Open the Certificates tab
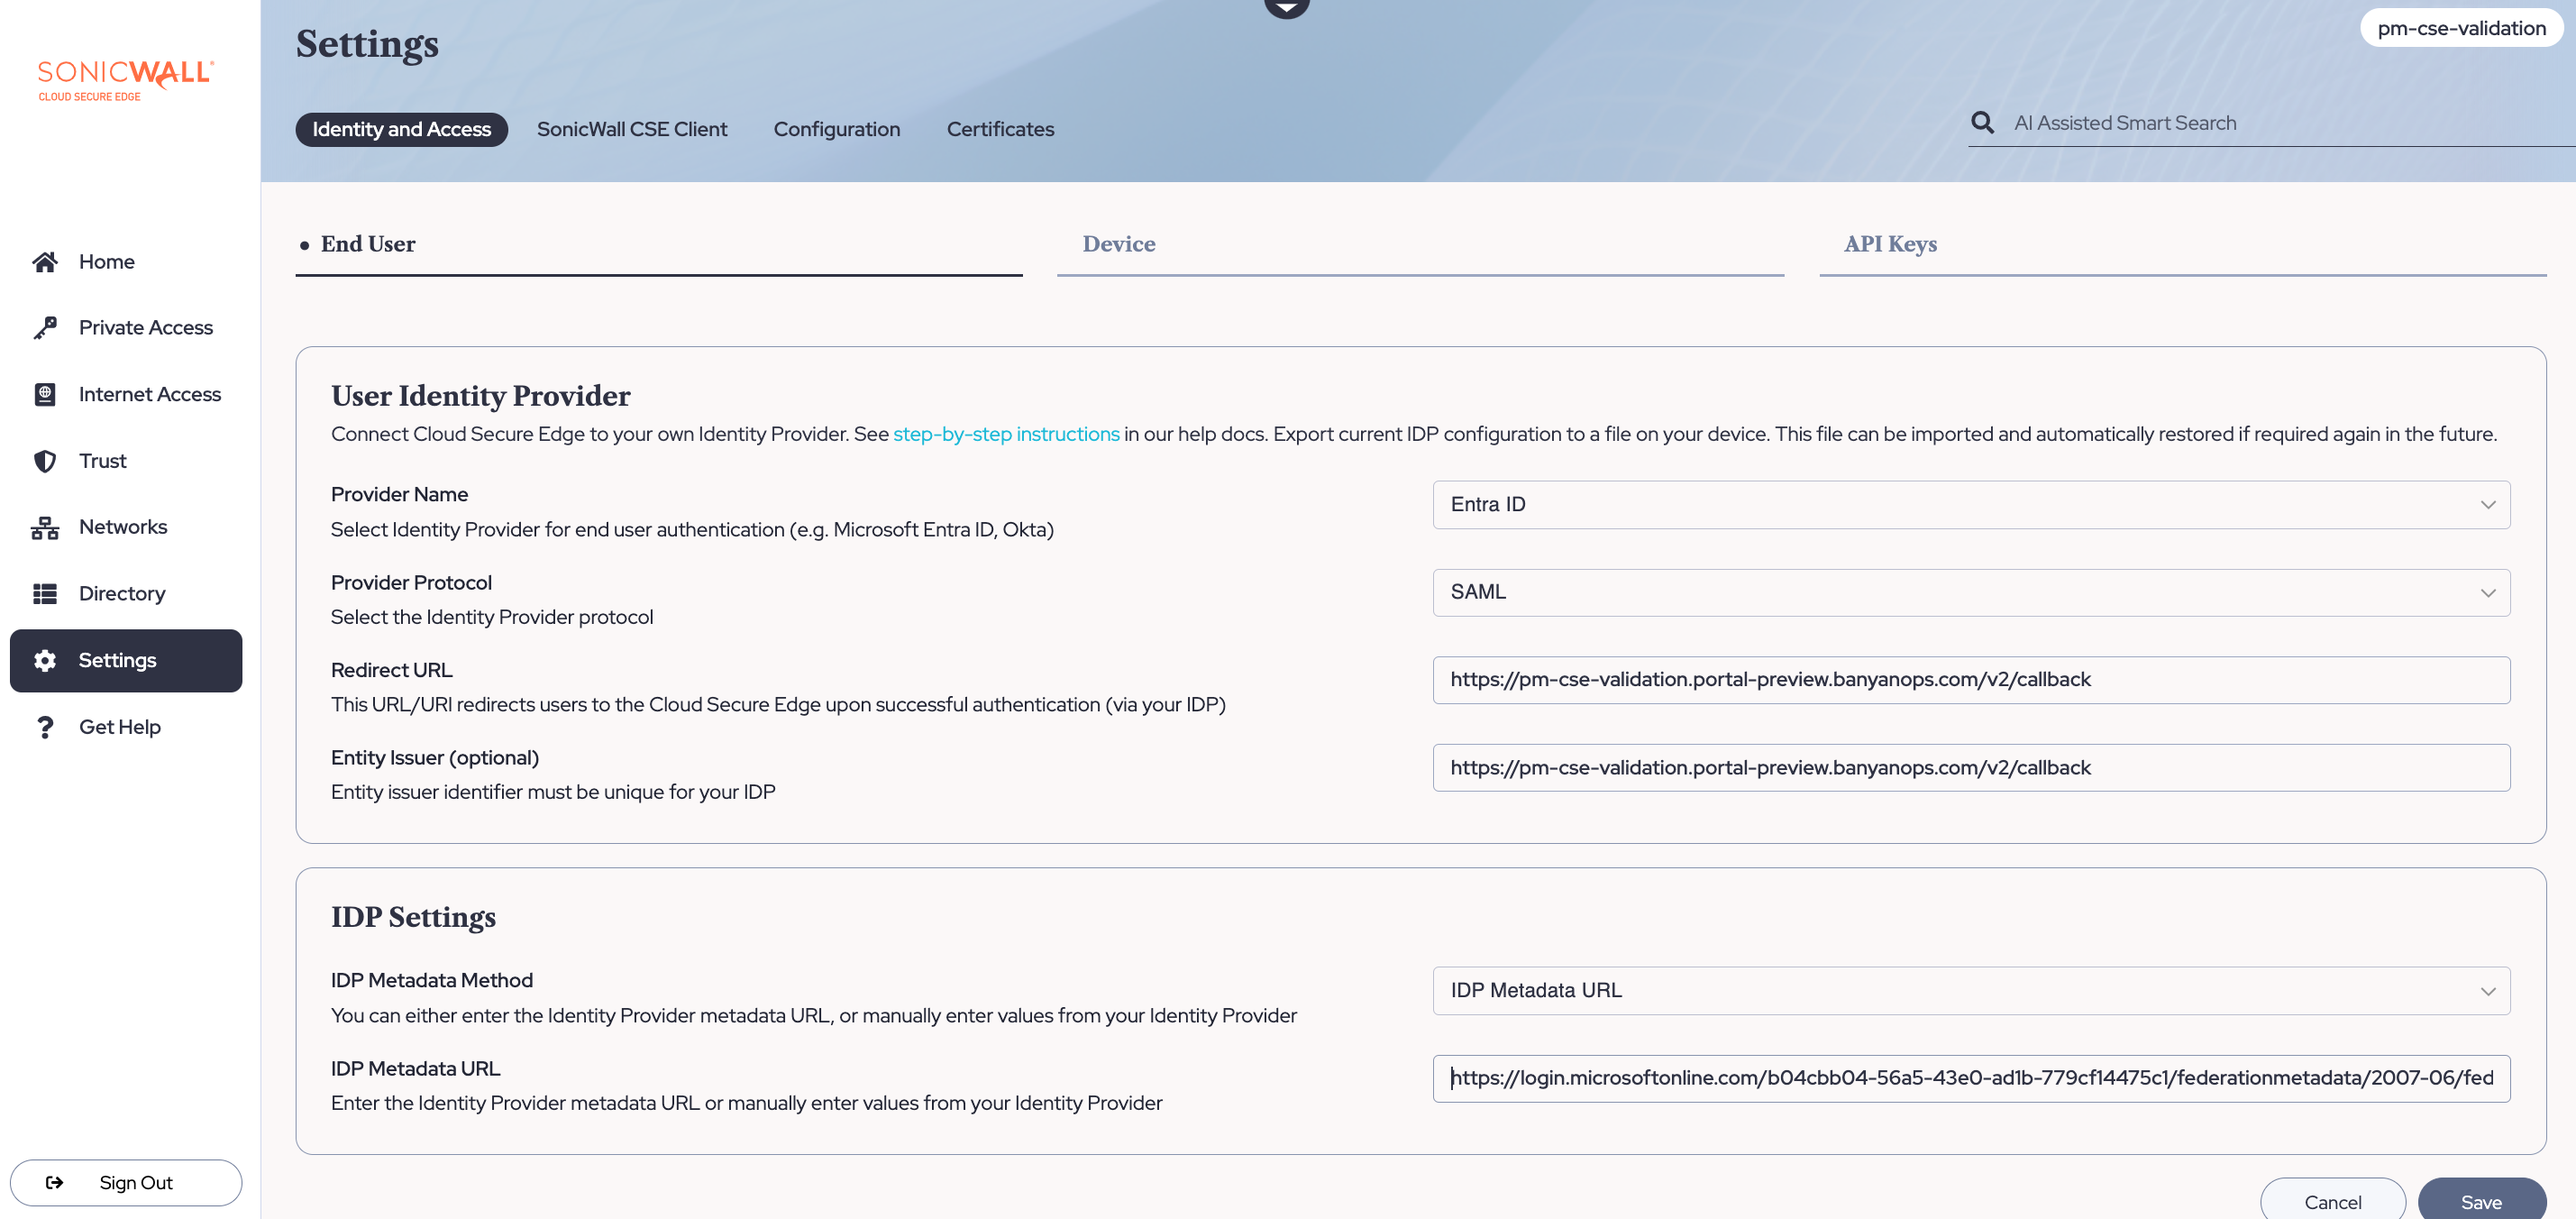The width and height of the screenshot is (2576, 1219). coord(999,130)
